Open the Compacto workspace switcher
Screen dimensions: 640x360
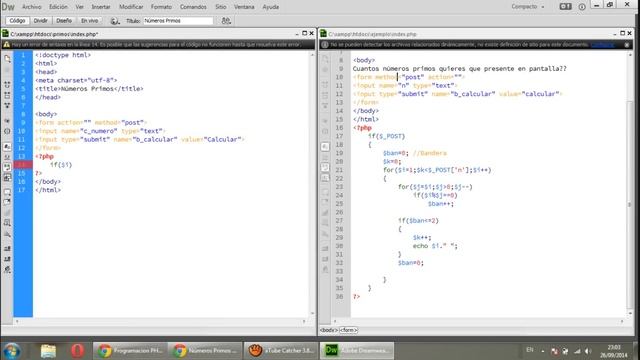tap(527, 7)
